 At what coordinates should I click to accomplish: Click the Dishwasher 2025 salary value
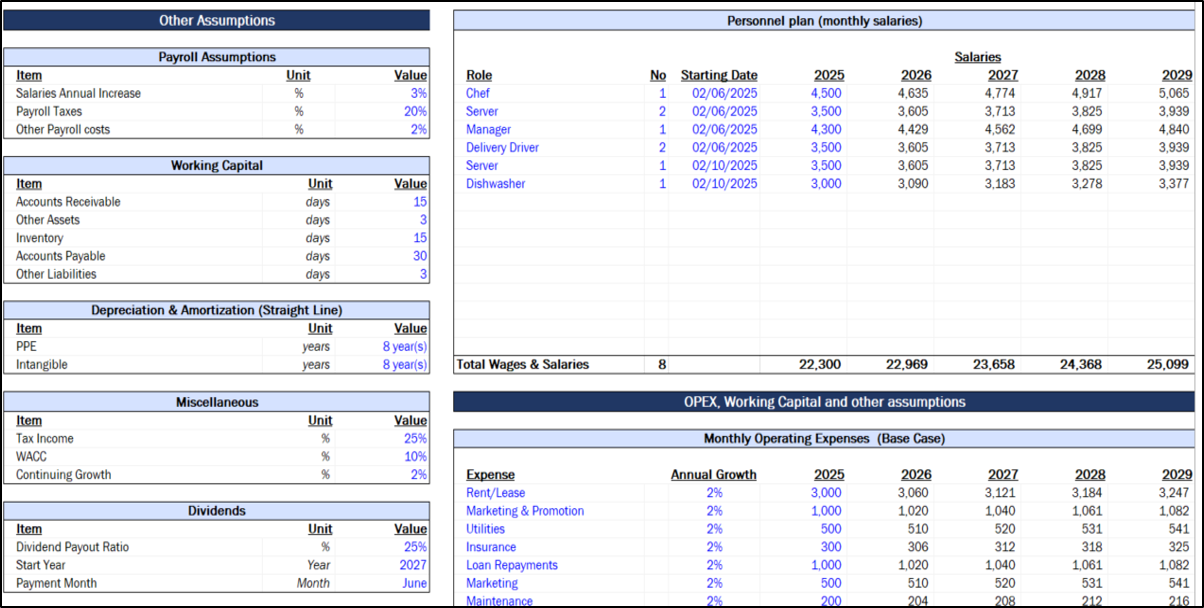(826, 183)
